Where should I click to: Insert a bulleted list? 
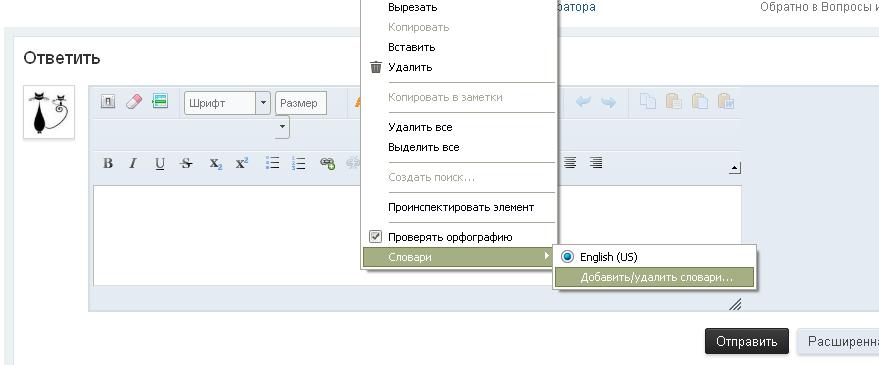click(272, 163)
